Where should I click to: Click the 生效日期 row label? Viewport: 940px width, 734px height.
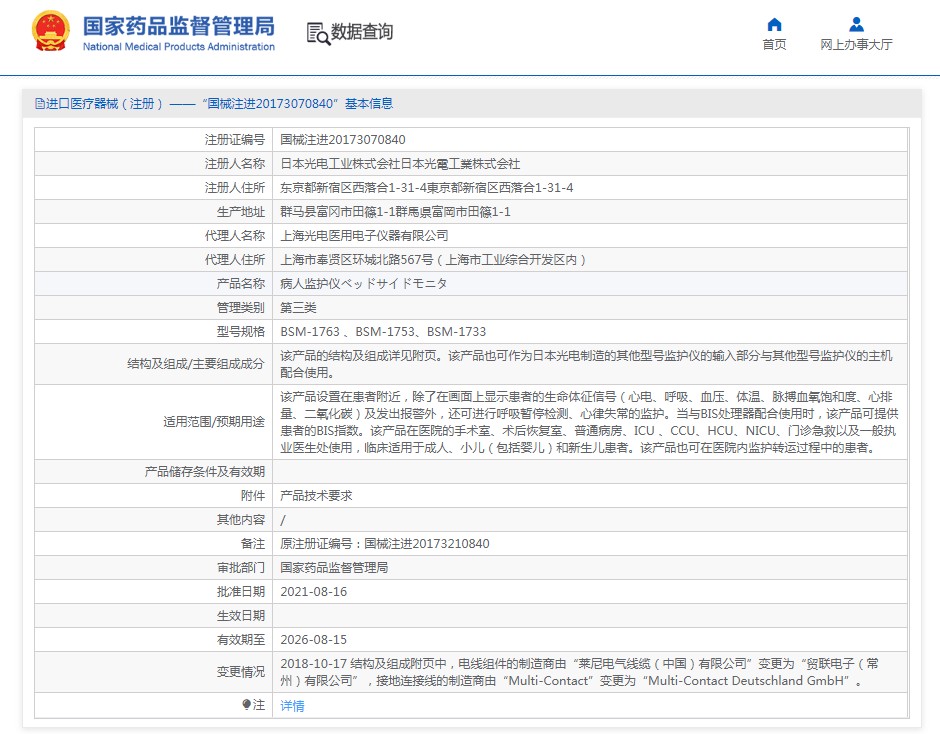(x=240, y=615)
